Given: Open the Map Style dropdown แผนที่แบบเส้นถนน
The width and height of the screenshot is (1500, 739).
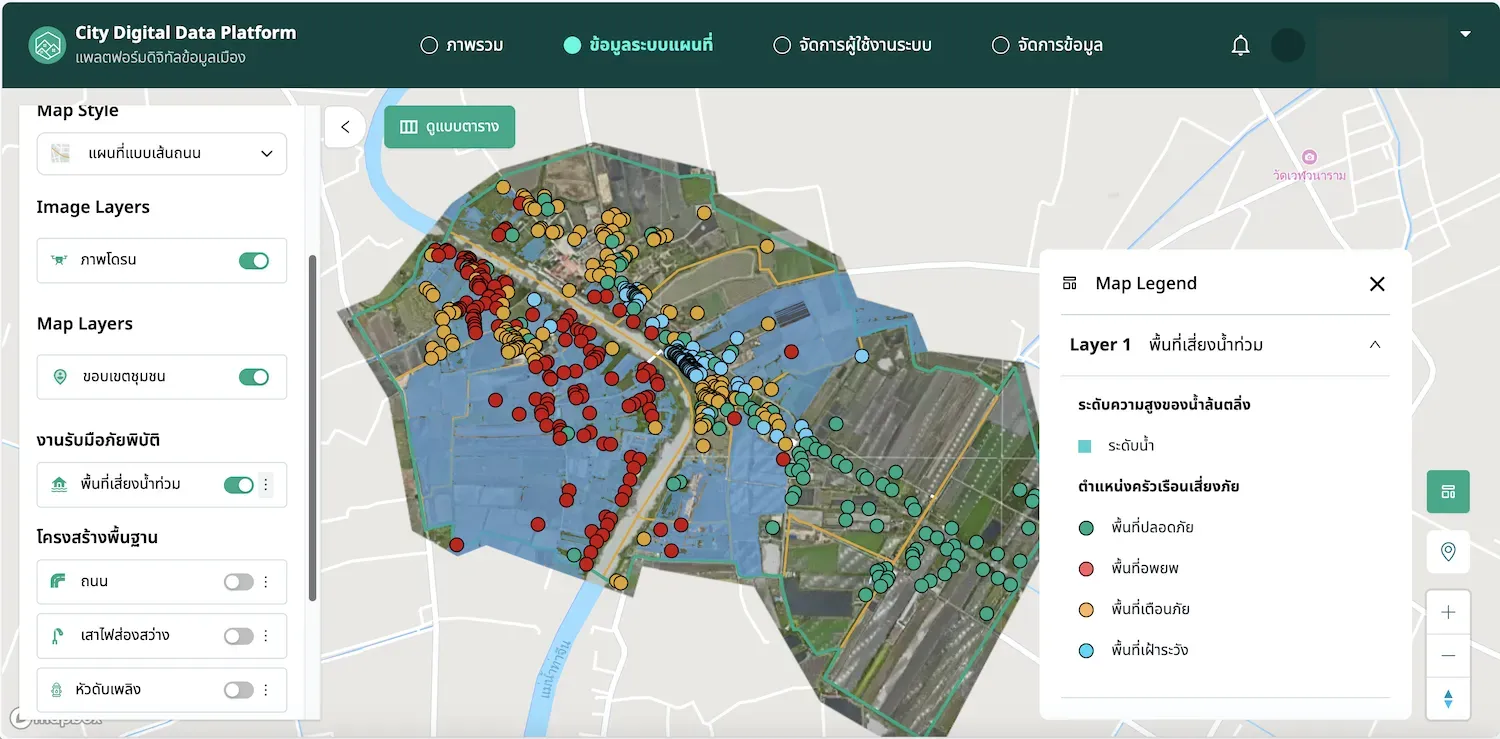Looking at the screenshot, I should [162, 154].
